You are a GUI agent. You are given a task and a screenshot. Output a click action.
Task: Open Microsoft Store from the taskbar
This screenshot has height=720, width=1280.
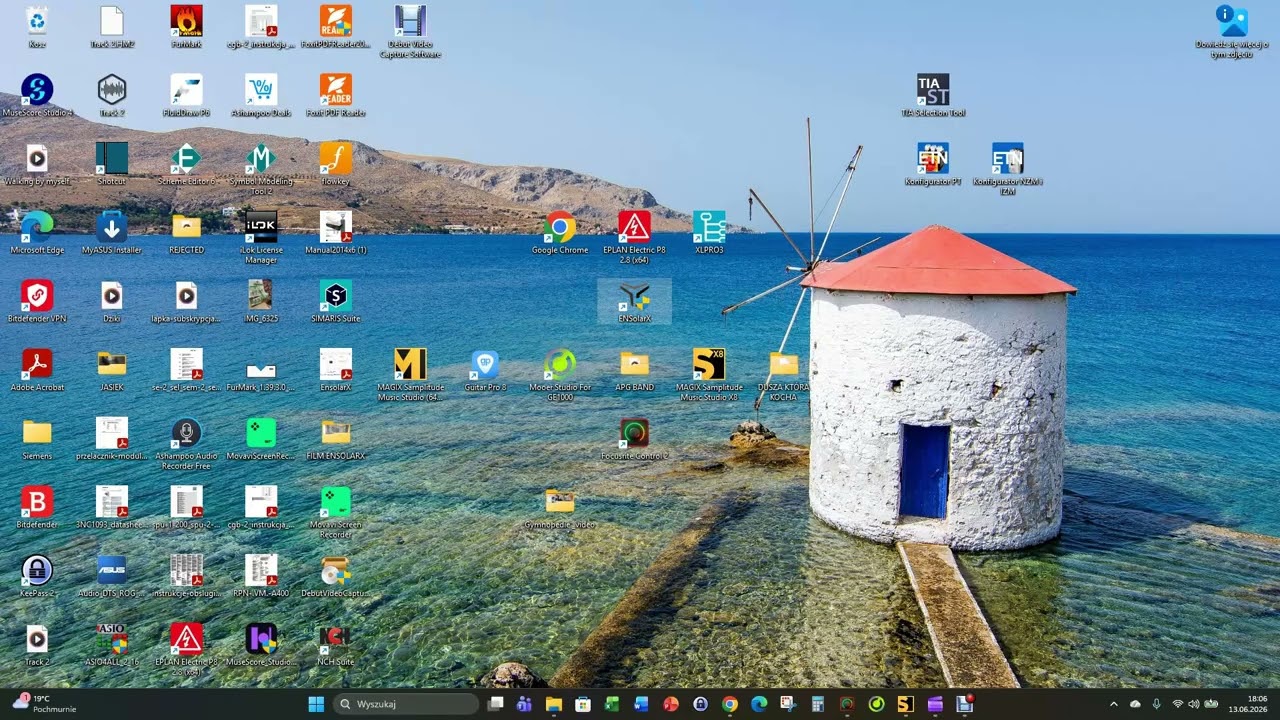(x=583, y=704)
